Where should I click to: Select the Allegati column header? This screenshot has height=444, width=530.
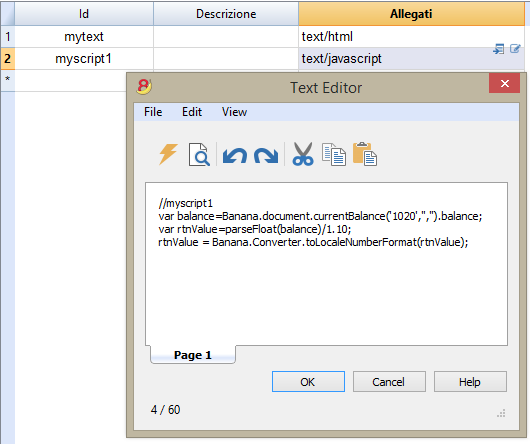411,14
